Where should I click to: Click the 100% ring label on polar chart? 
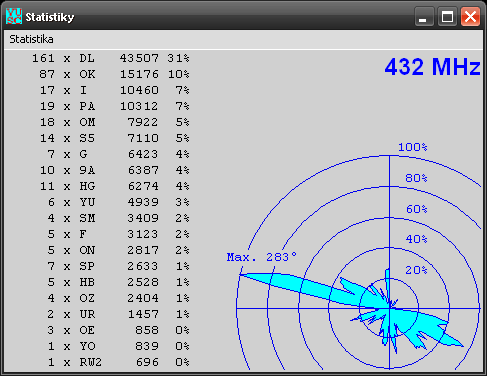point(413,147)
